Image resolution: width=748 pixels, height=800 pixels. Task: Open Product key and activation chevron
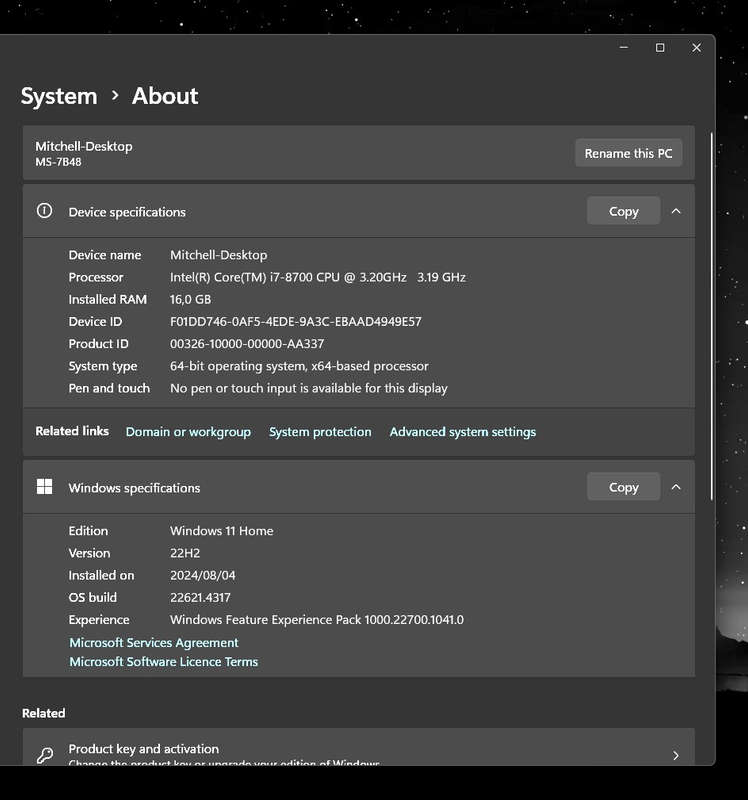click(x=676, y=755)
